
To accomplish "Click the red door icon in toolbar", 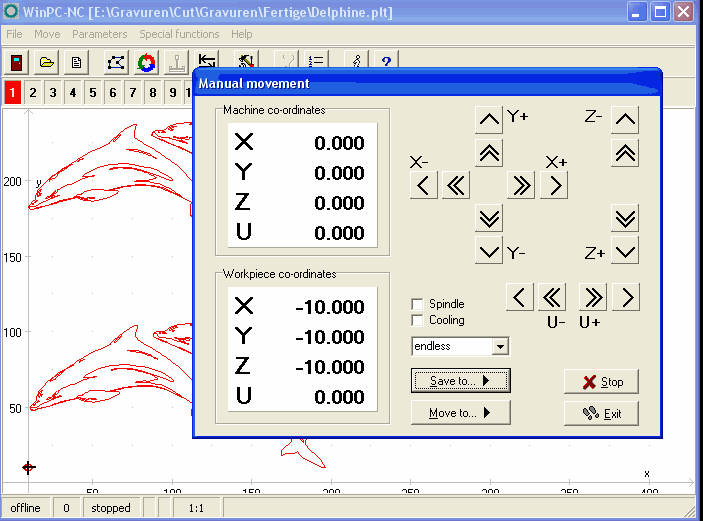I will [17, 63].
